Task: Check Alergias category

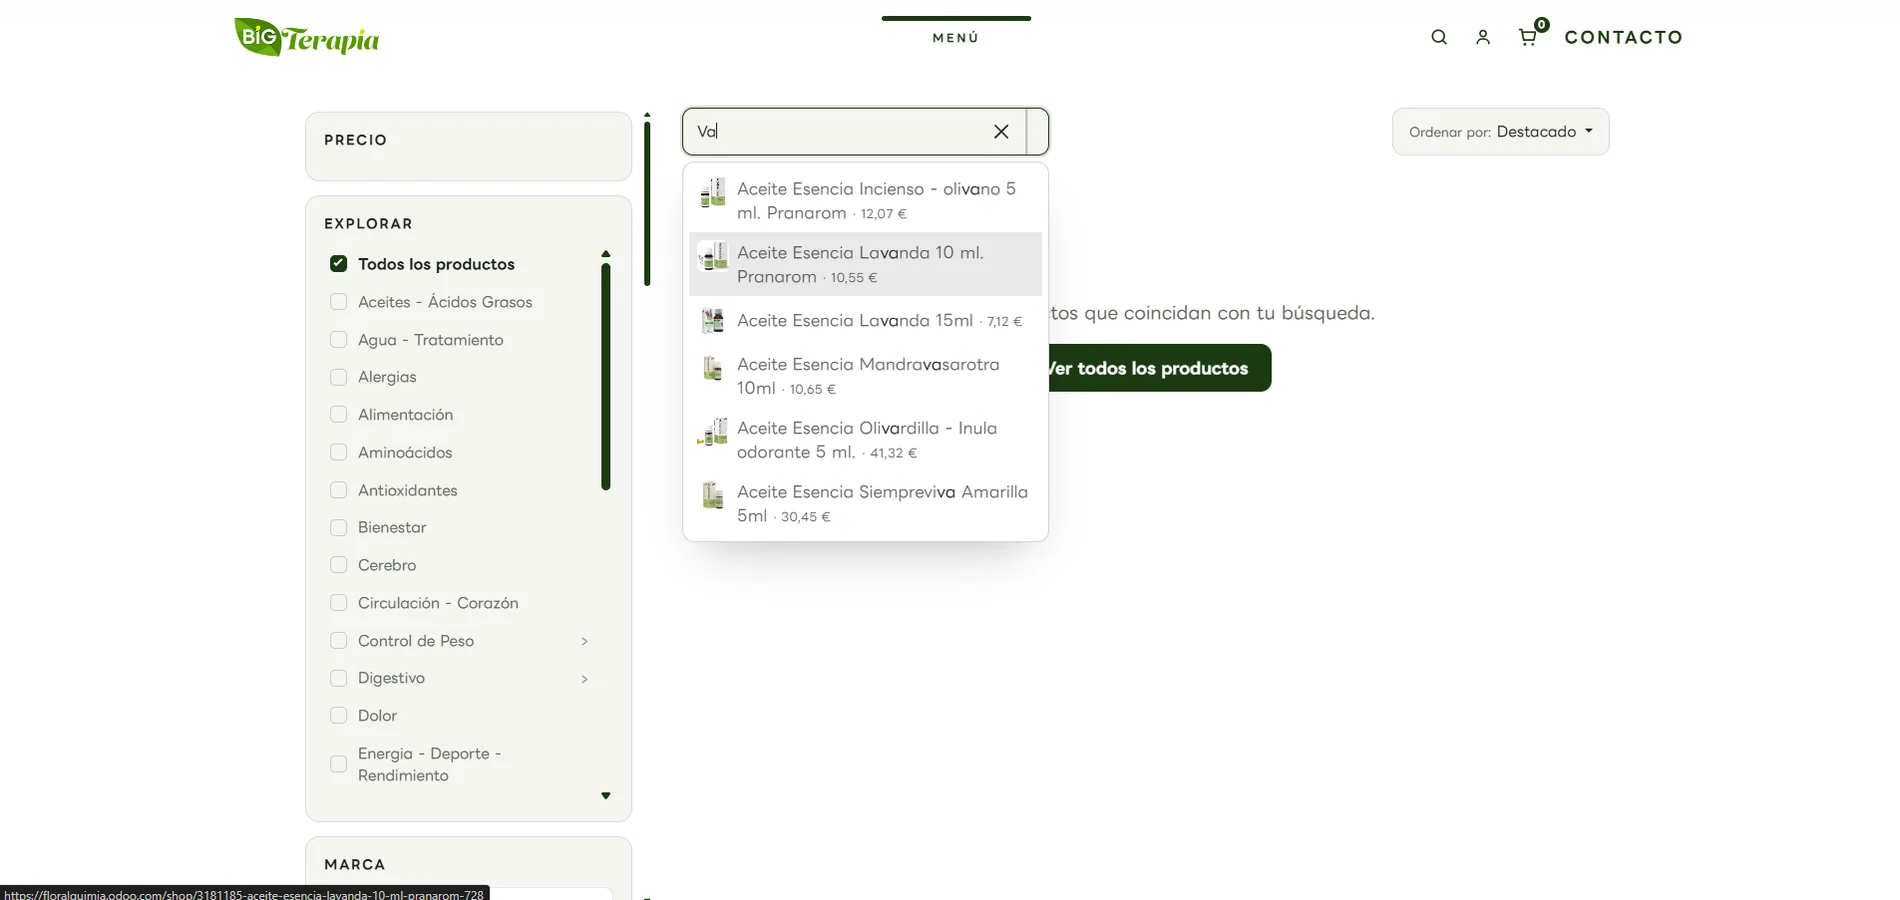Action: tap(338, 377)
